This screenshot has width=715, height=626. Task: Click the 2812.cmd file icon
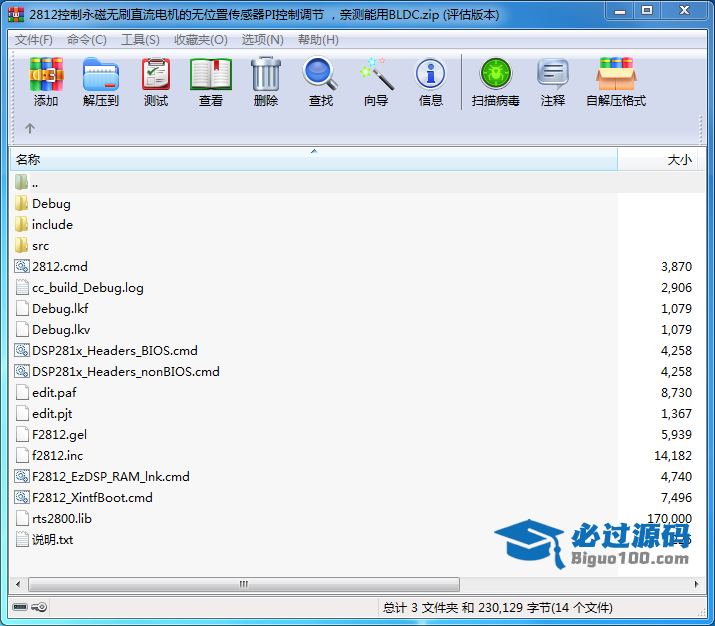[x=22, y=266]
